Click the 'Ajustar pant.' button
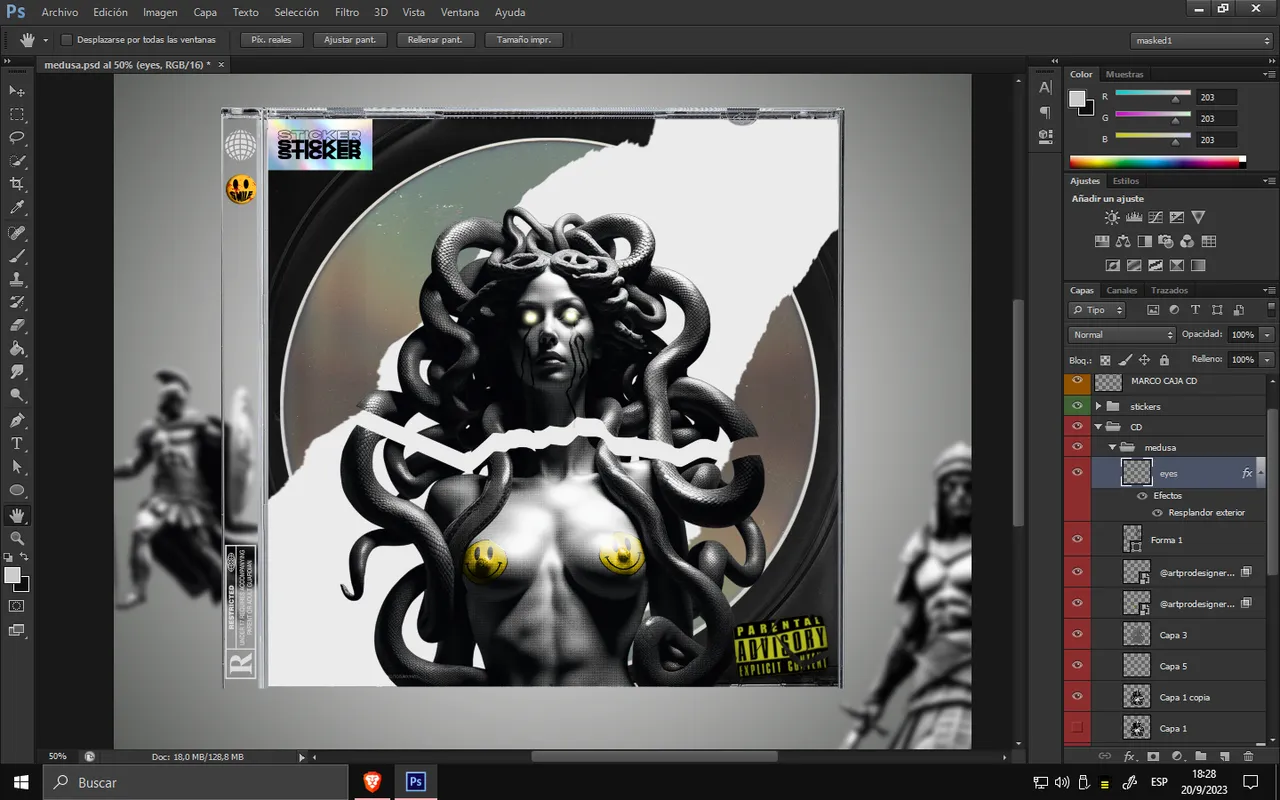 pos(349,40)
